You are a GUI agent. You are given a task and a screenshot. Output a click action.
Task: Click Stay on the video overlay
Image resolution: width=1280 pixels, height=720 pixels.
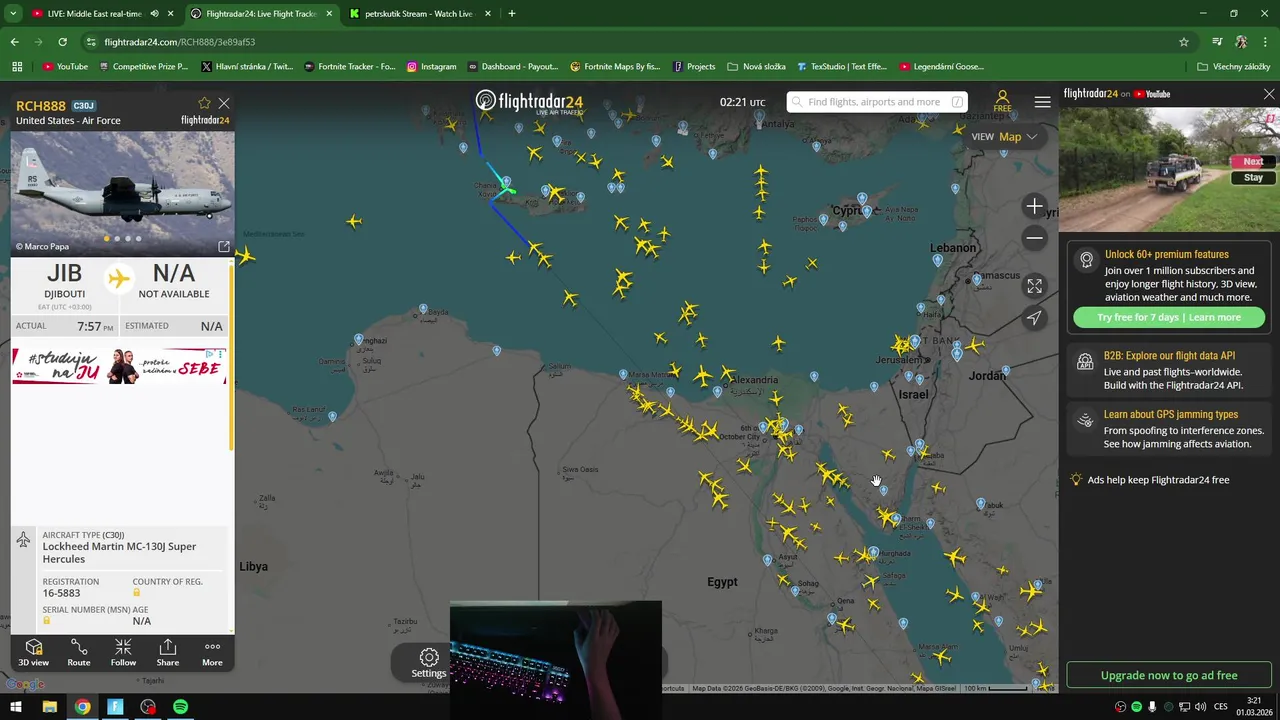coord(1253,177)
